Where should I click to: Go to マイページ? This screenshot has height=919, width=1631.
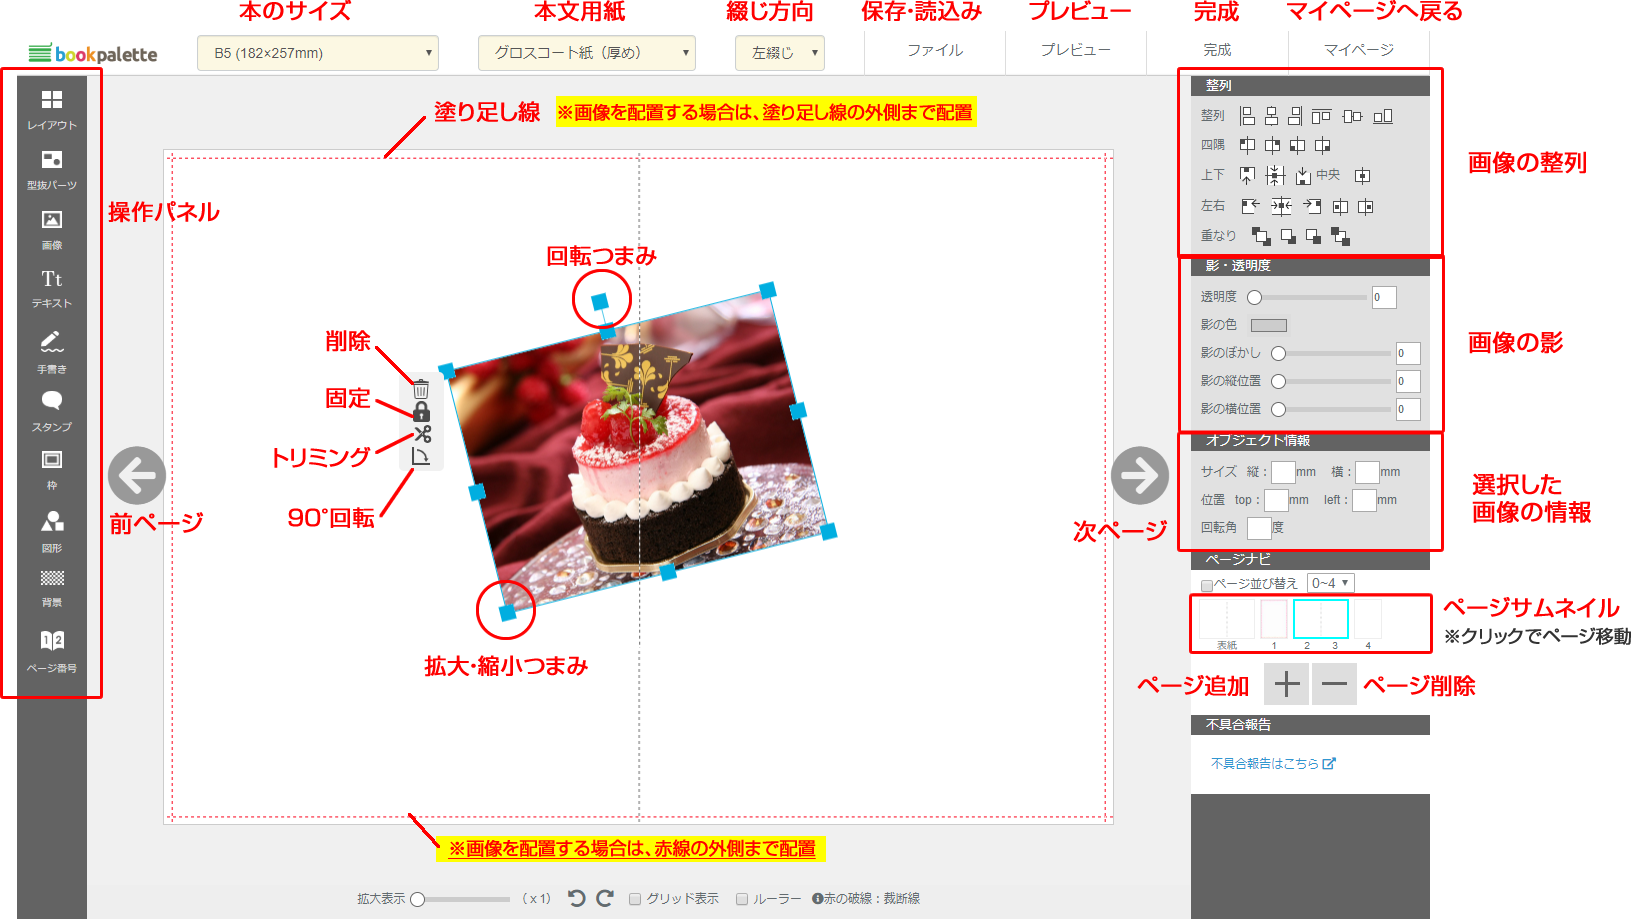pyautogui.click(x=1359, y=50)
